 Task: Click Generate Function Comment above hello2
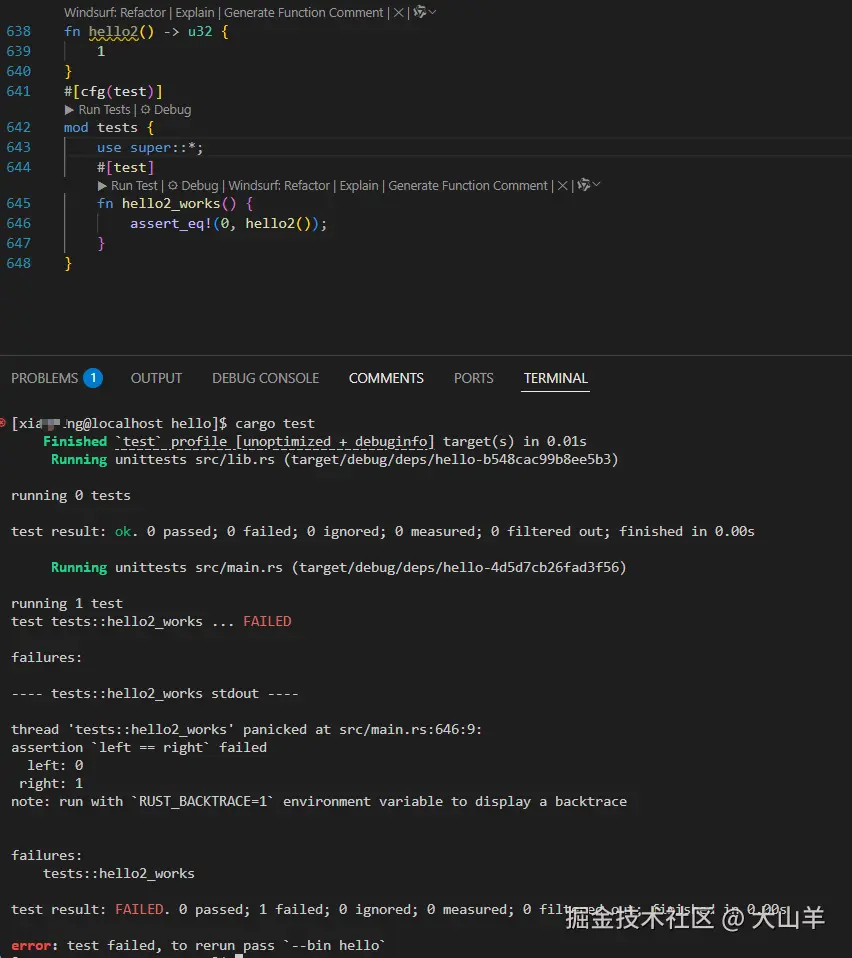point(304,13)
